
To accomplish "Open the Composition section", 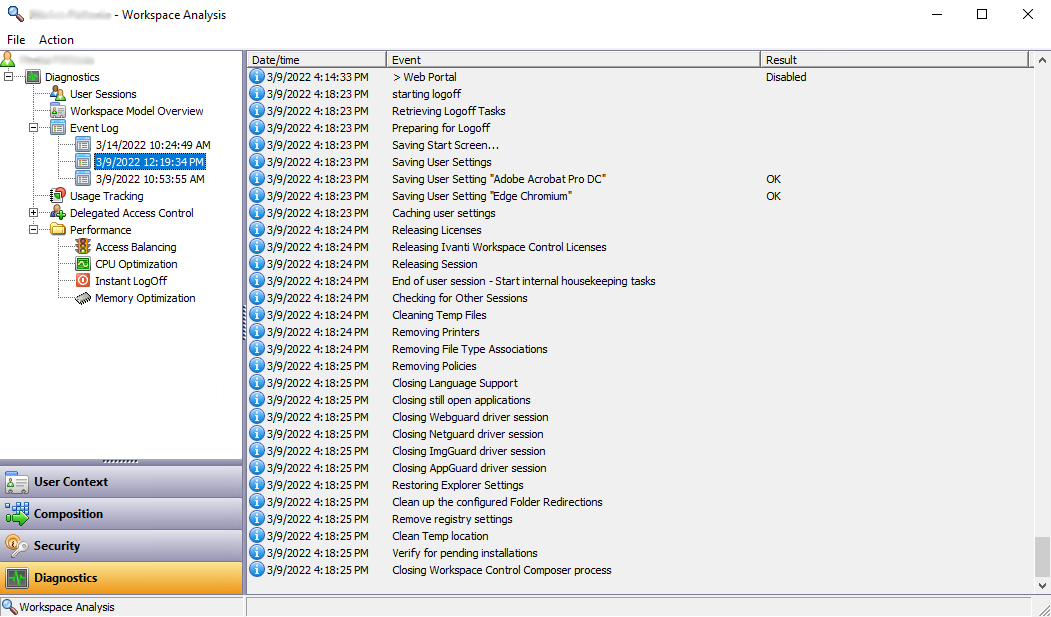I will pyautogui.click(x=121, y=514).
